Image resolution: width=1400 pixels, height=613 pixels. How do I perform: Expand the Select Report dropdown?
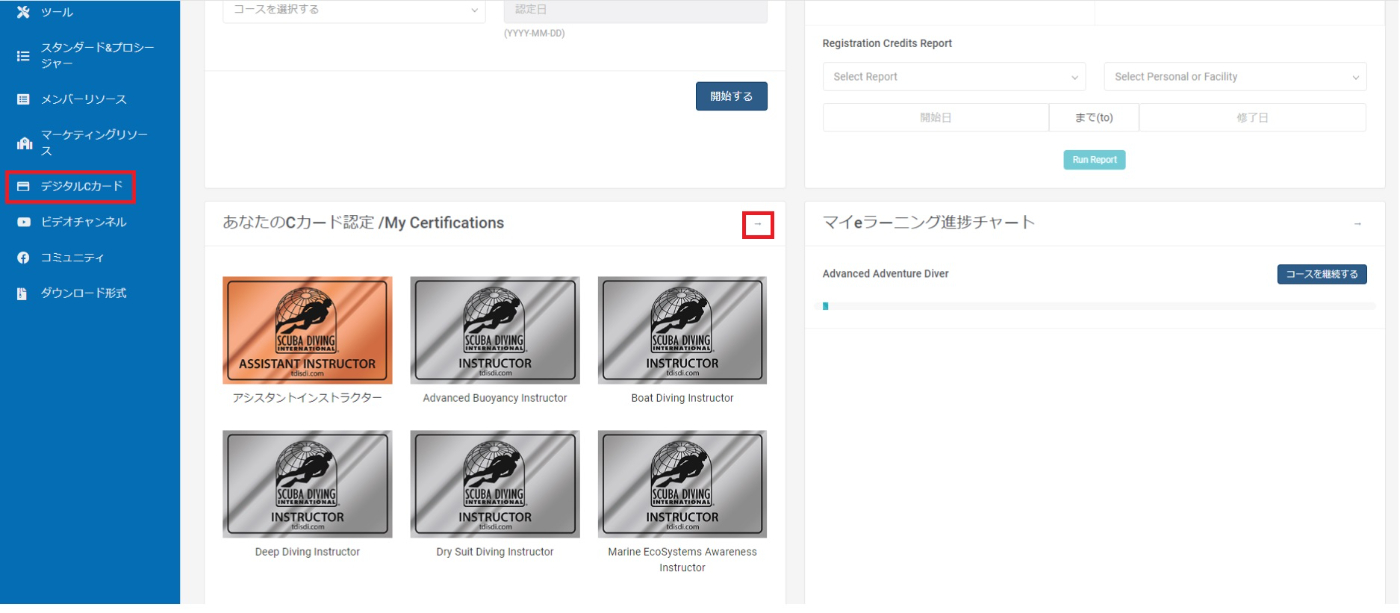click(x=954, y=77)
